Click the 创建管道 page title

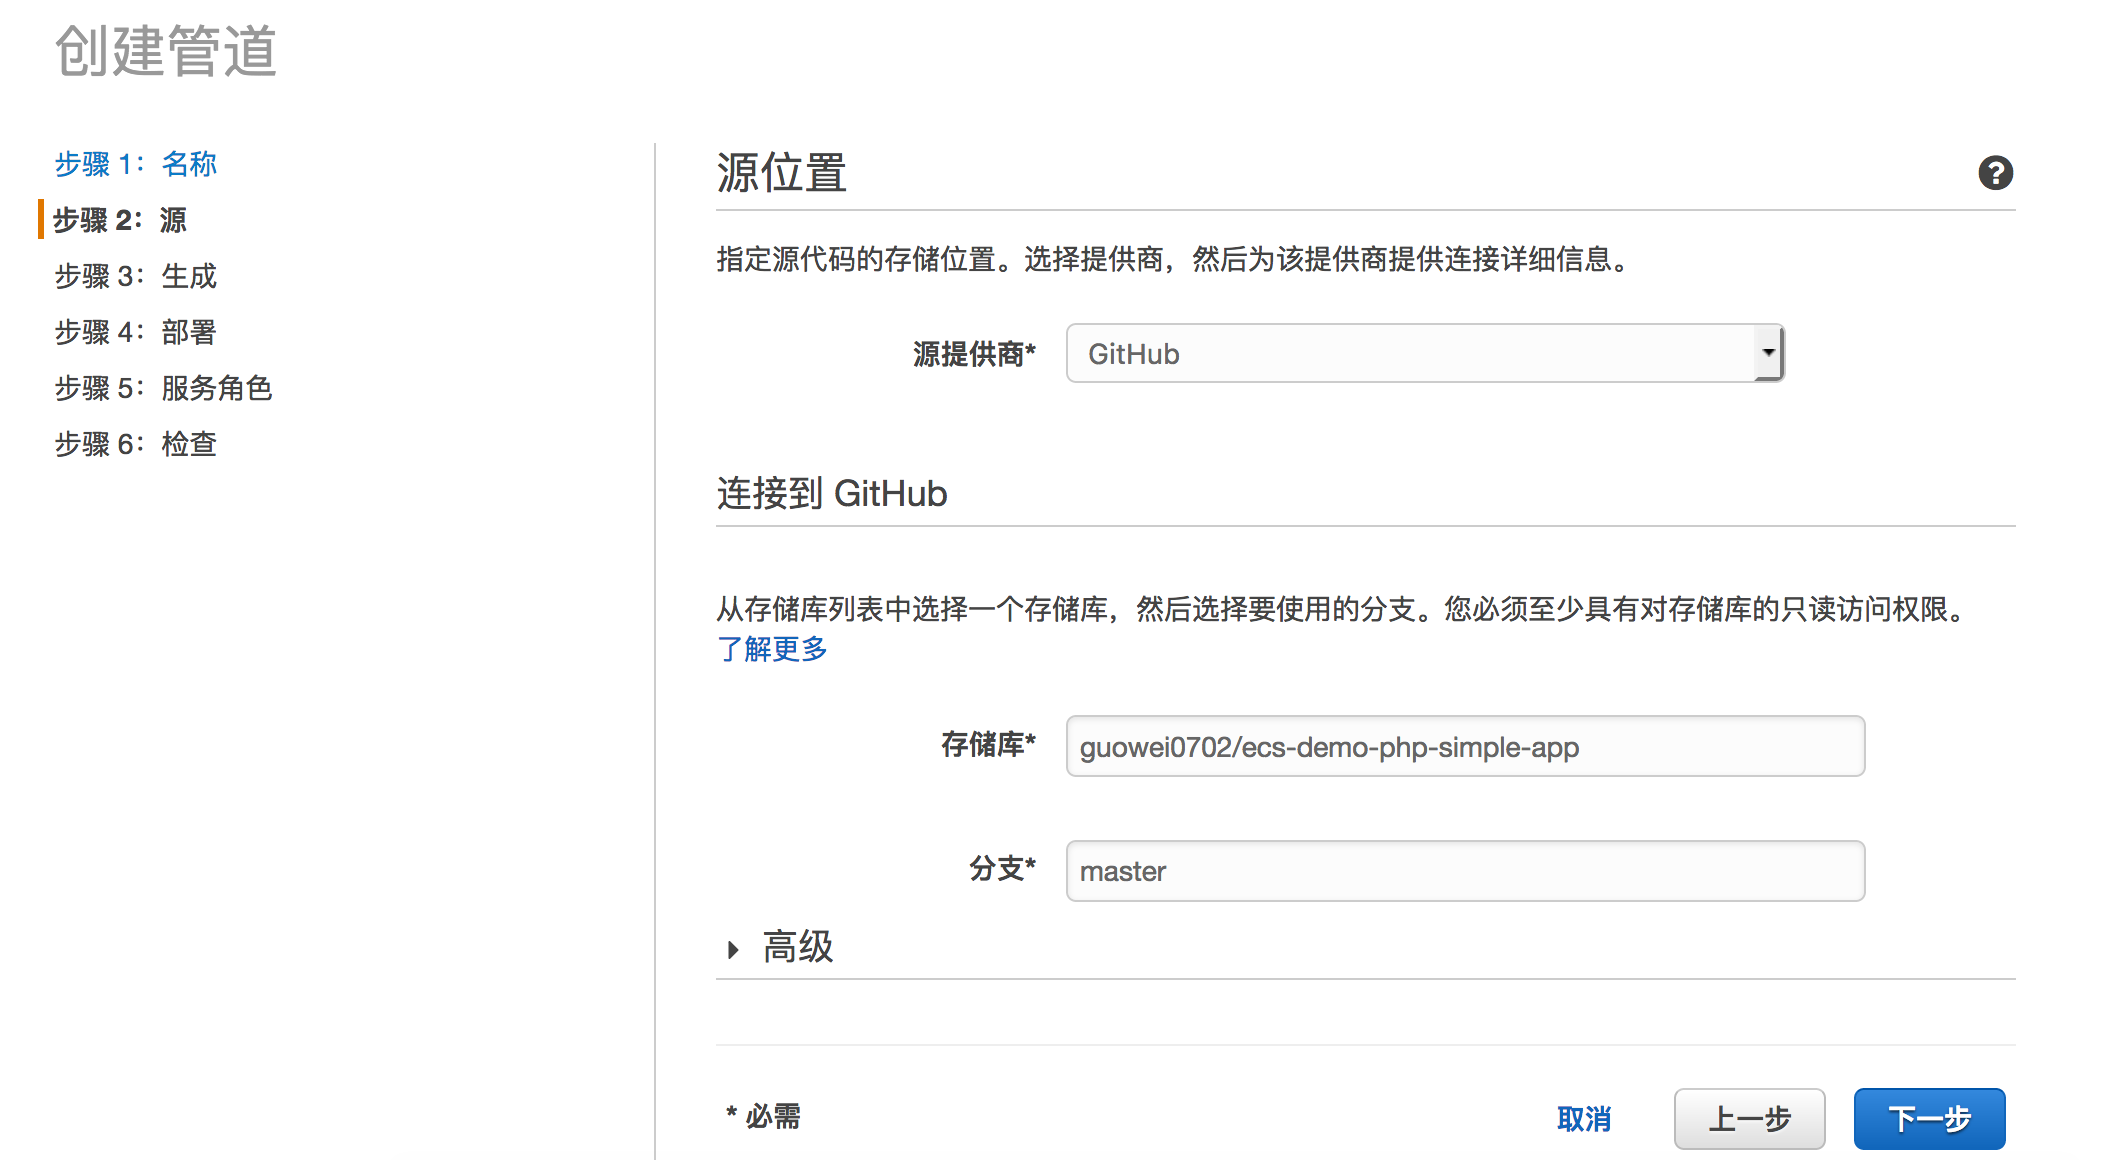(166, 51)
